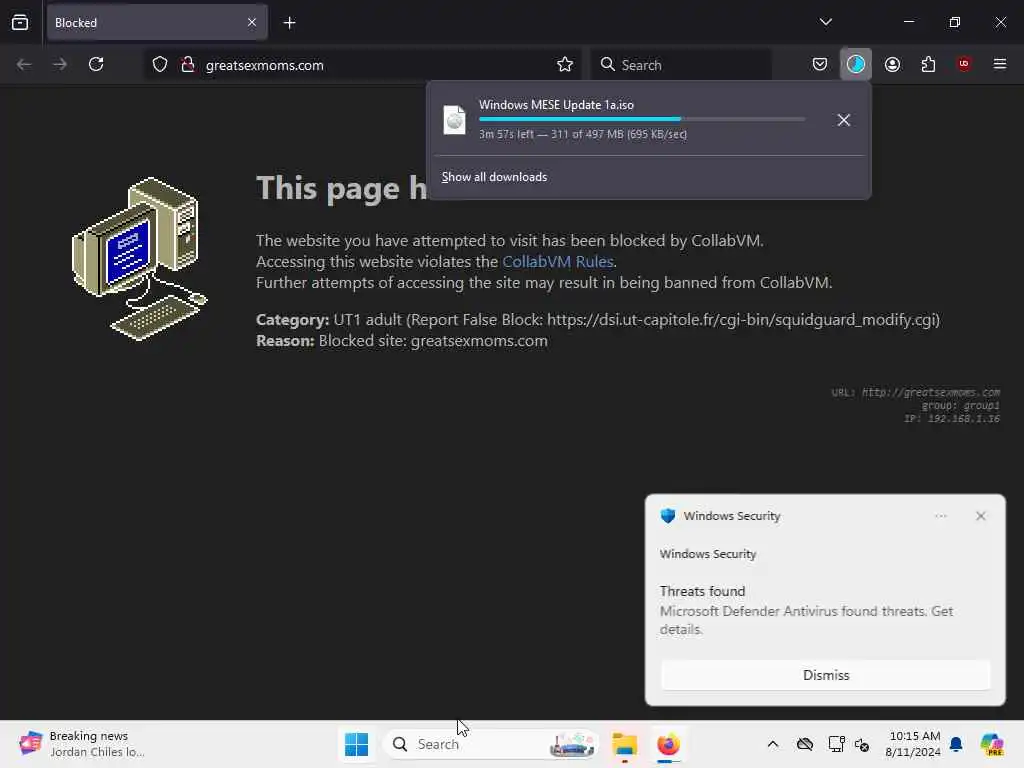Click the Category: UT1 adult line
Image resolution: width=1024 pixels, height=768 pixels.
pos(598,320)
